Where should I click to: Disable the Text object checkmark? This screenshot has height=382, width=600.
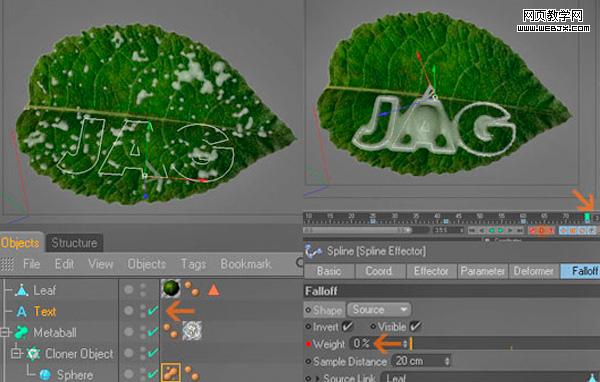[153, 310]
